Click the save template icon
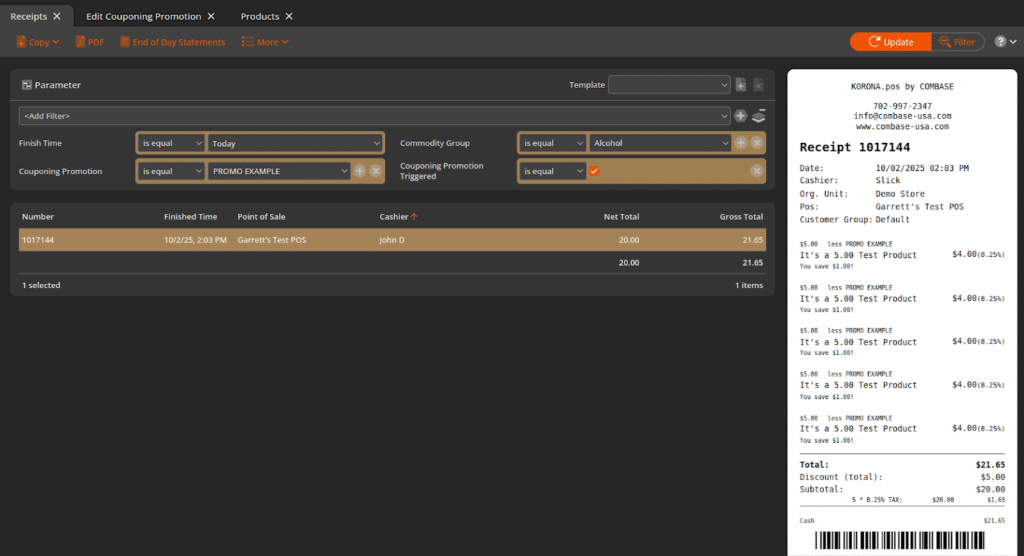1024x556 pixels. (741, 85)
